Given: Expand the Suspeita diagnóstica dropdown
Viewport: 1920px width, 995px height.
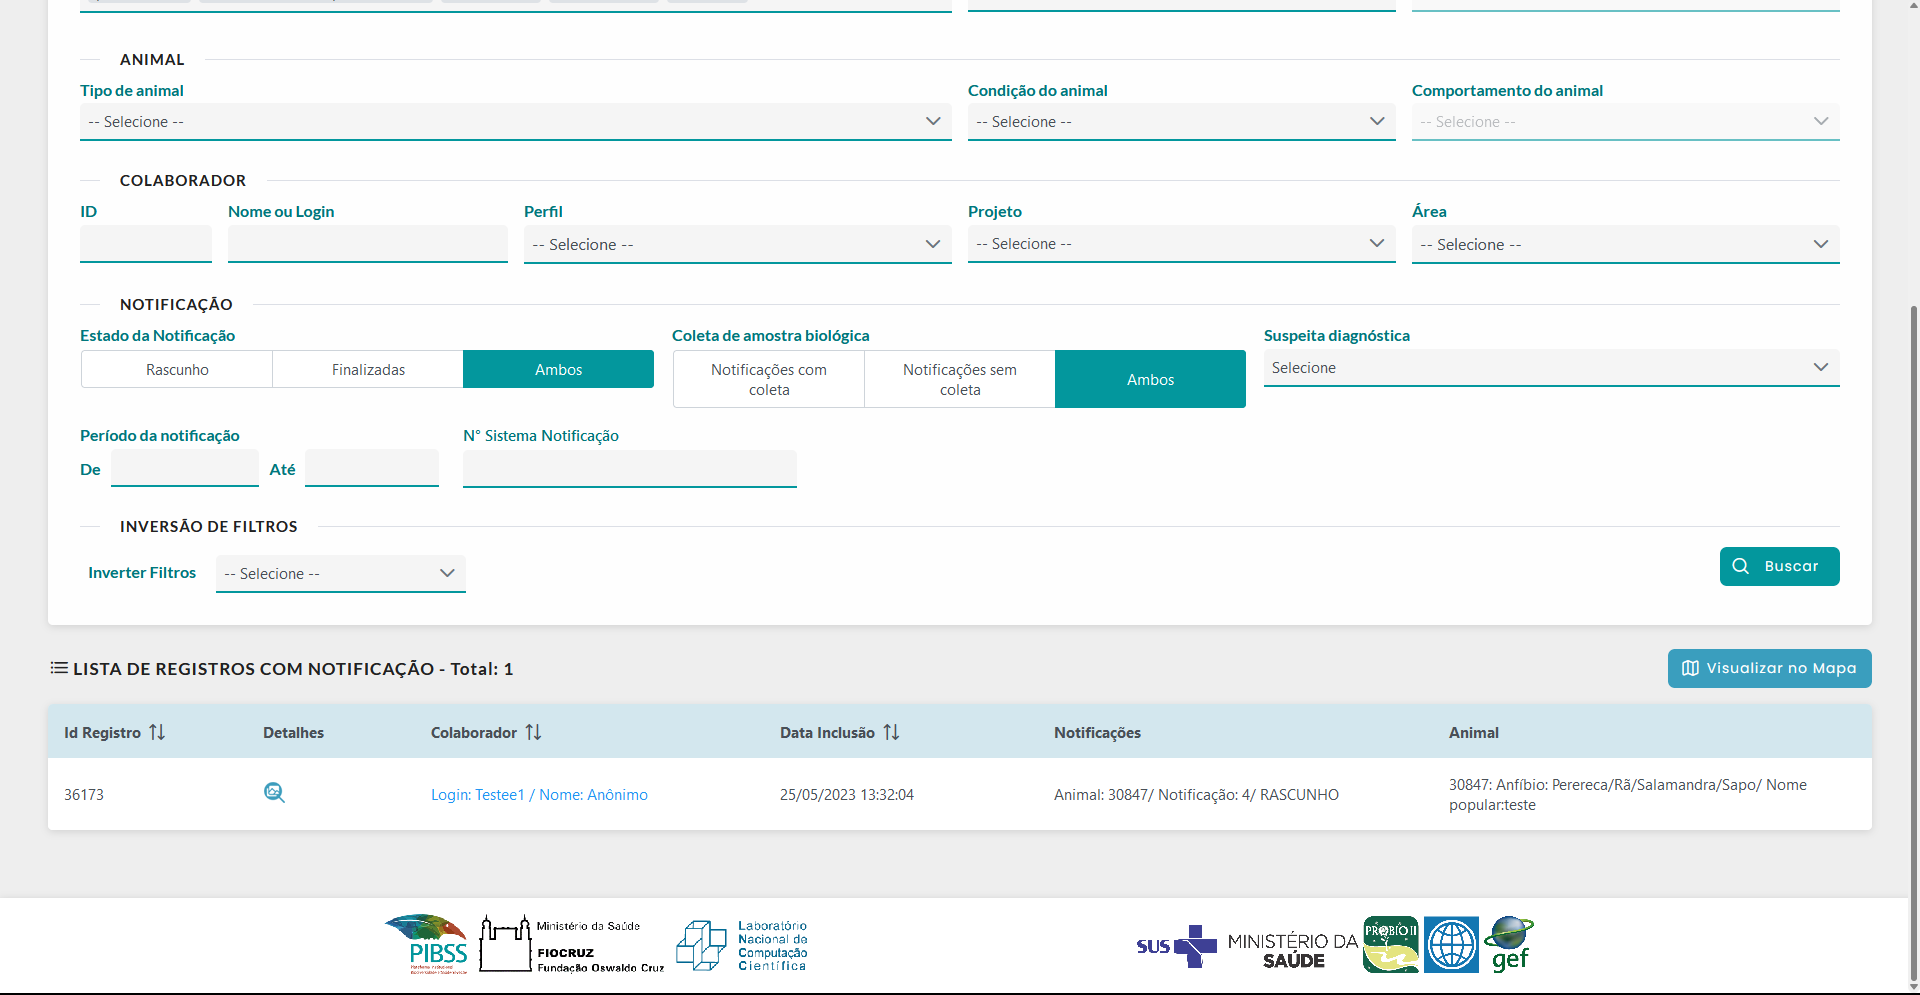Looking at the screenshot, I should pyautogui.click(x=1550, y=368).
